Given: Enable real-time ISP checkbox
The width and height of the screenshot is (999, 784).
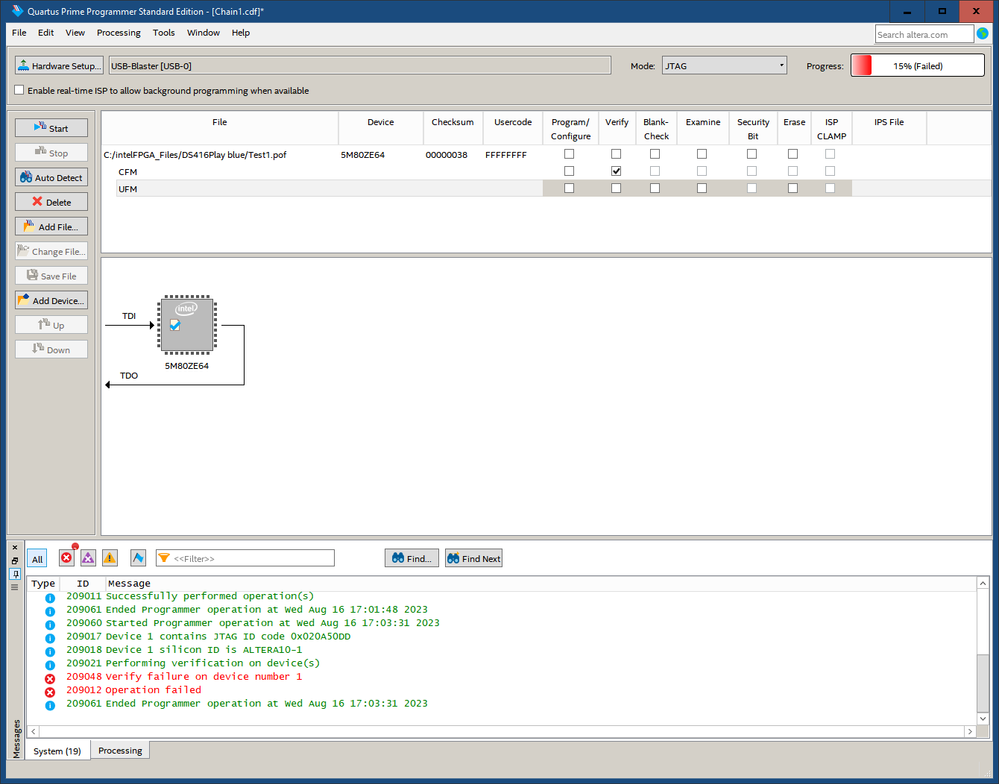Looking at the screenshot, I should click(x=19, y=90).
